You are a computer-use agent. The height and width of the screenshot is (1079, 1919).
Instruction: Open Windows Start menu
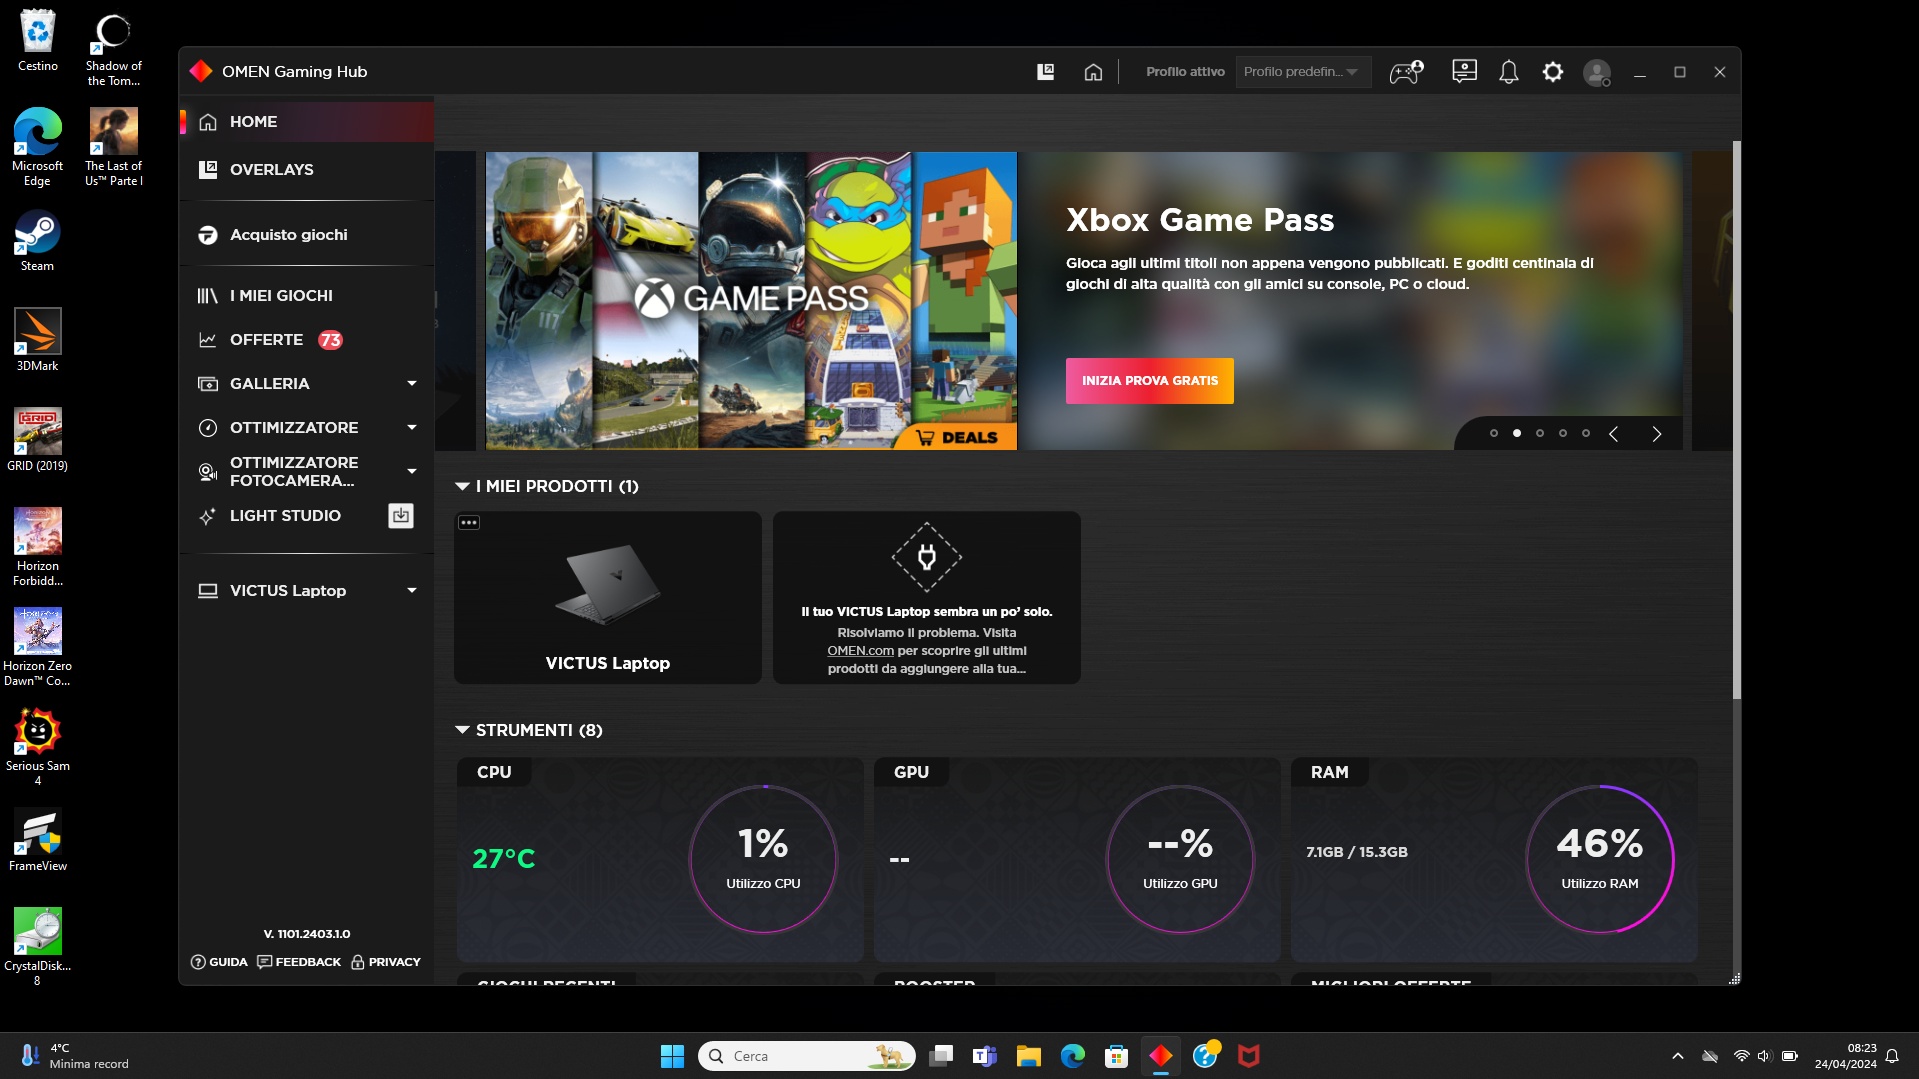click(x=672, y=1056)
